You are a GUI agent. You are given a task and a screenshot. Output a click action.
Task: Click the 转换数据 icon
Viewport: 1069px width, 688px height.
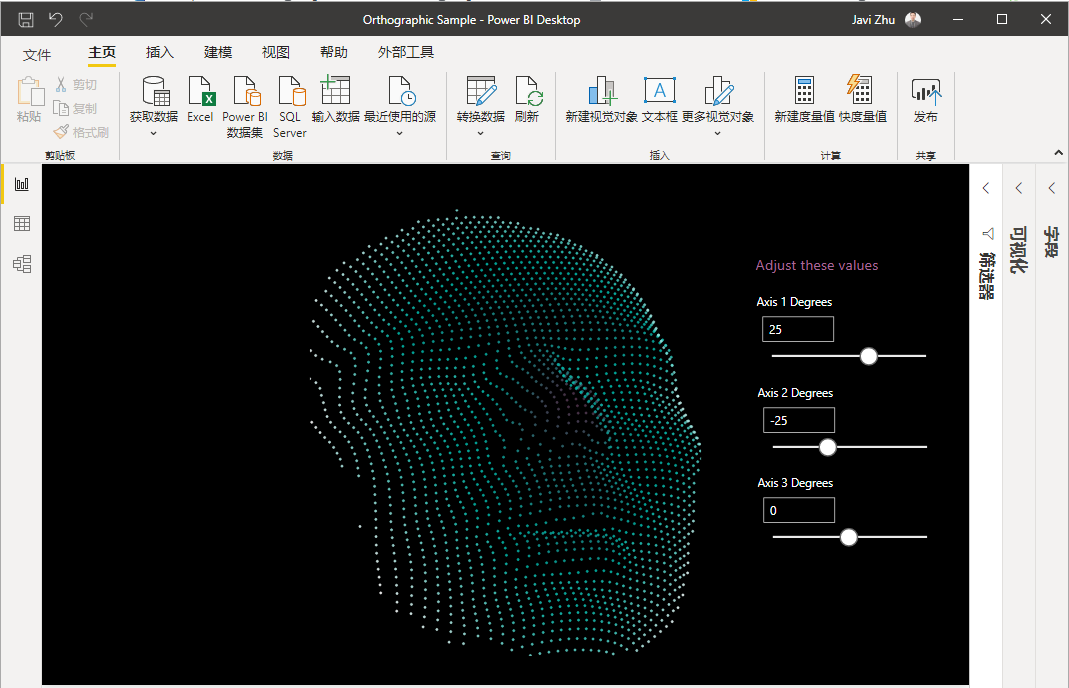click(481, 91)
